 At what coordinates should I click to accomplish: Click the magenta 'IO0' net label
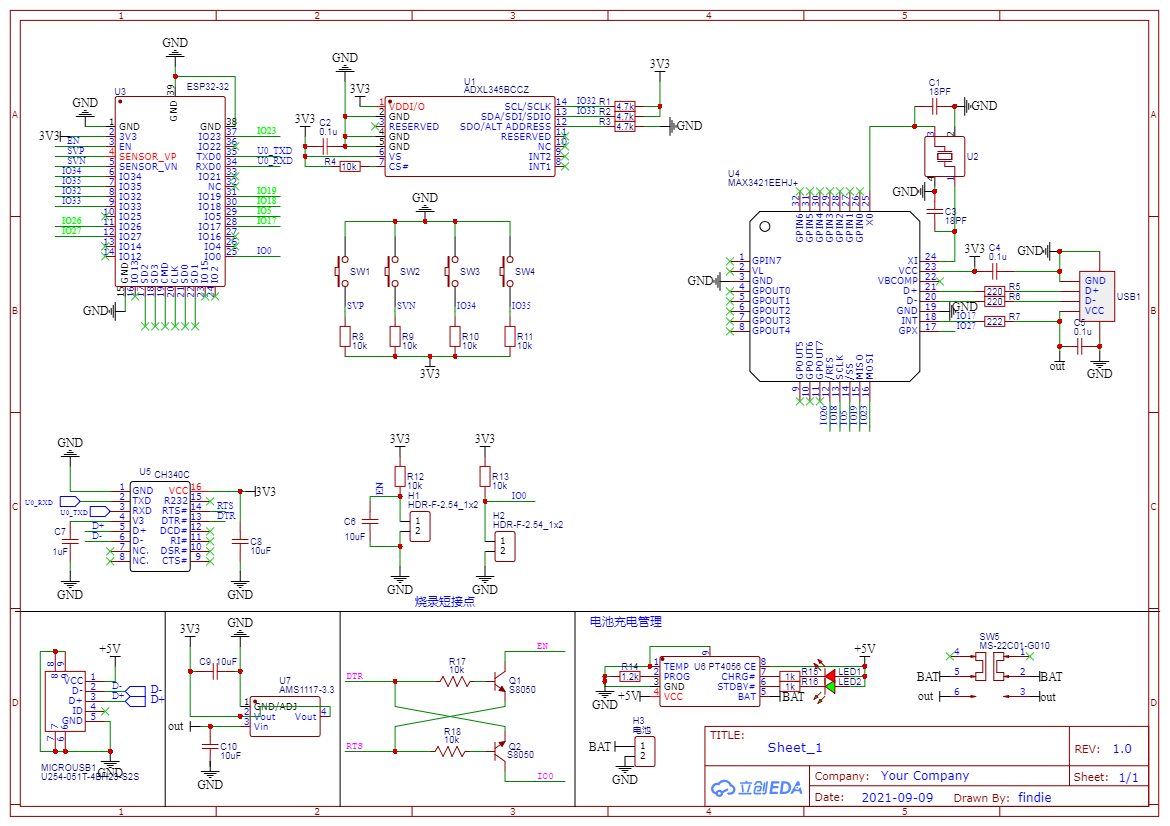point(545,776)
